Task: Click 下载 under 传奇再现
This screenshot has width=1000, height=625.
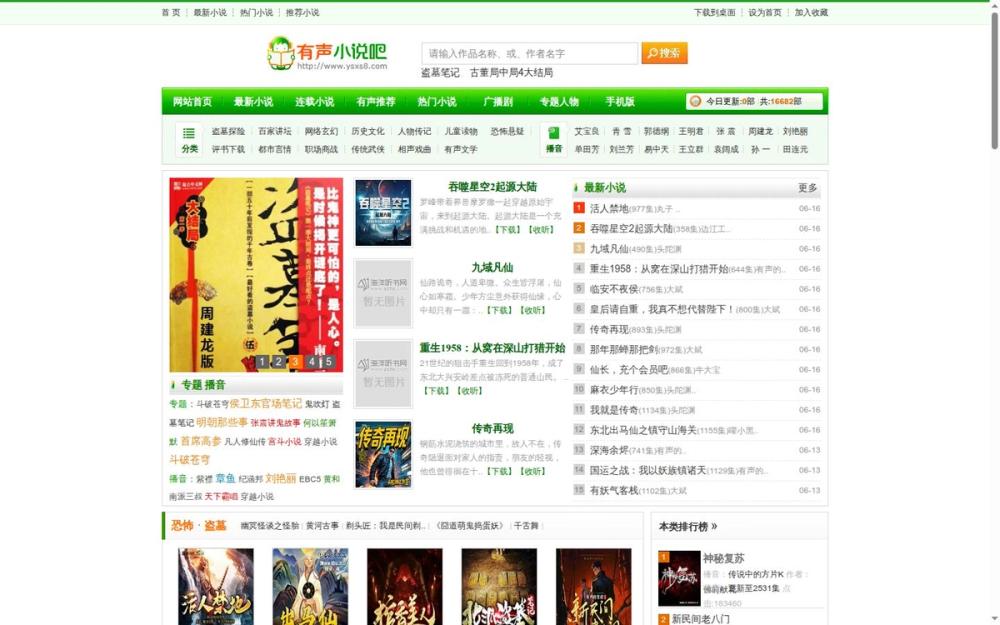Action: point(499,471)
